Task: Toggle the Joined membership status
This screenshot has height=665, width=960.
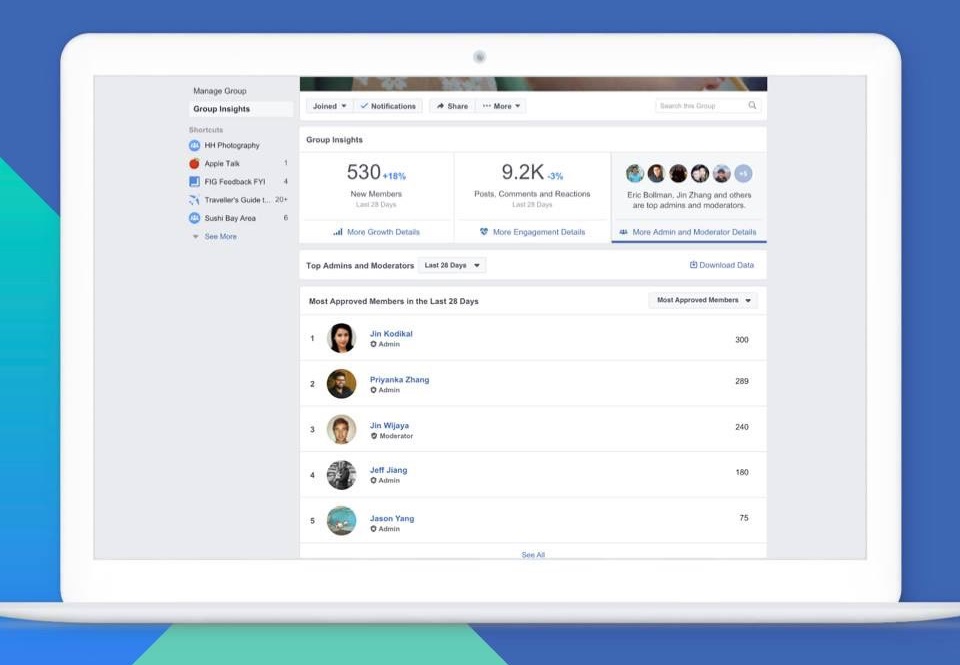Action: click(x=330, y=105)
